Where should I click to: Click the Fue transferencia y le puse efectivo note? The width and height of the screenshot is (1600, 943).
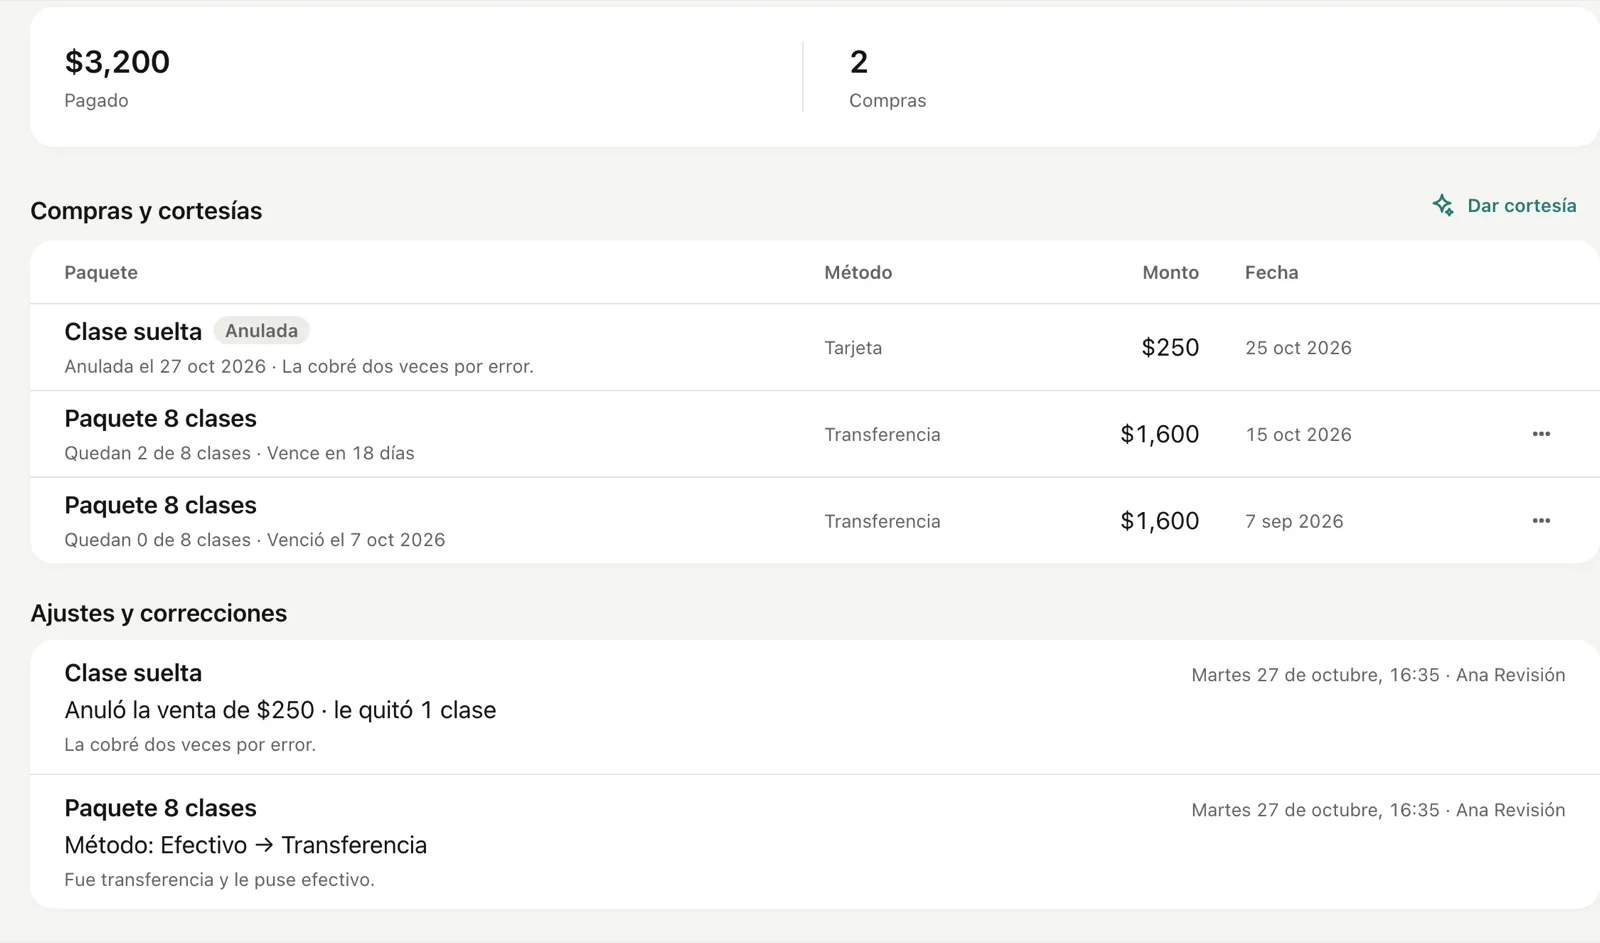click(x=219, y=880)
